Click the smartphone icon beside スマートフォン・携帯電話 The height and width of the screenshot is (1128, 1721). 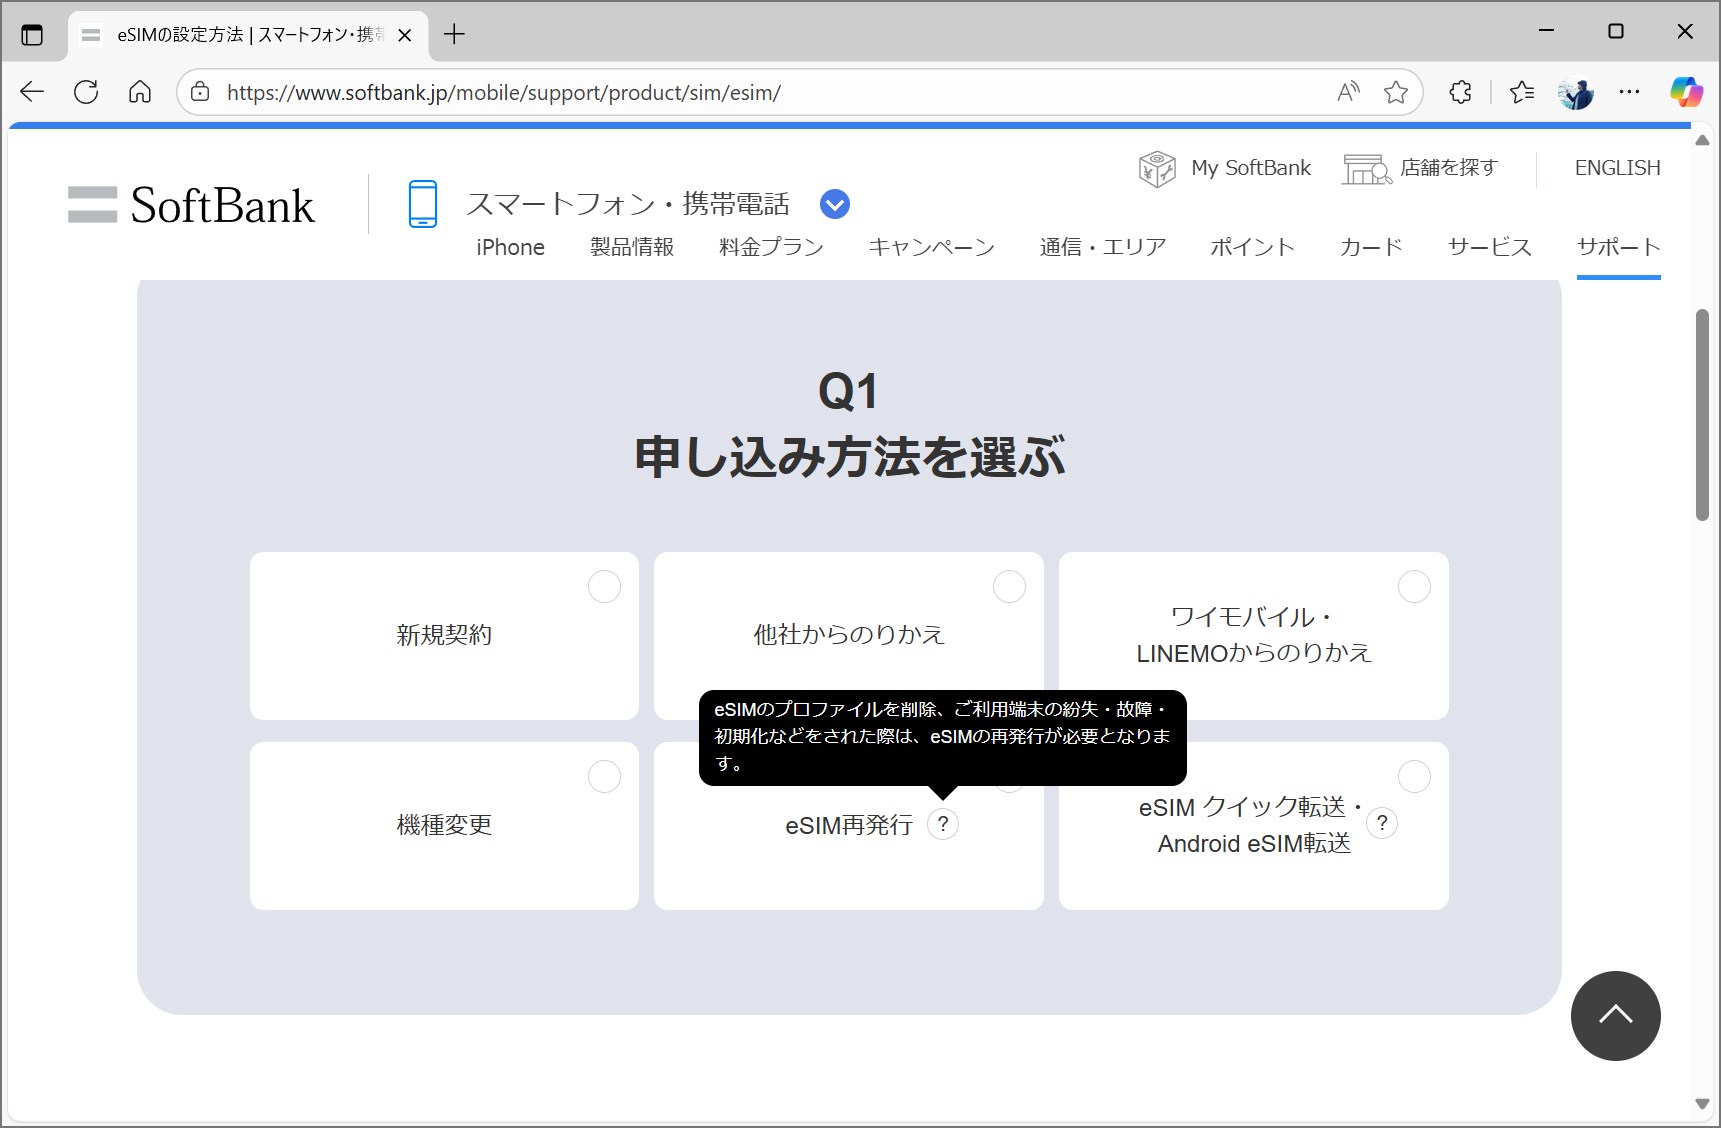coord(423,203)
